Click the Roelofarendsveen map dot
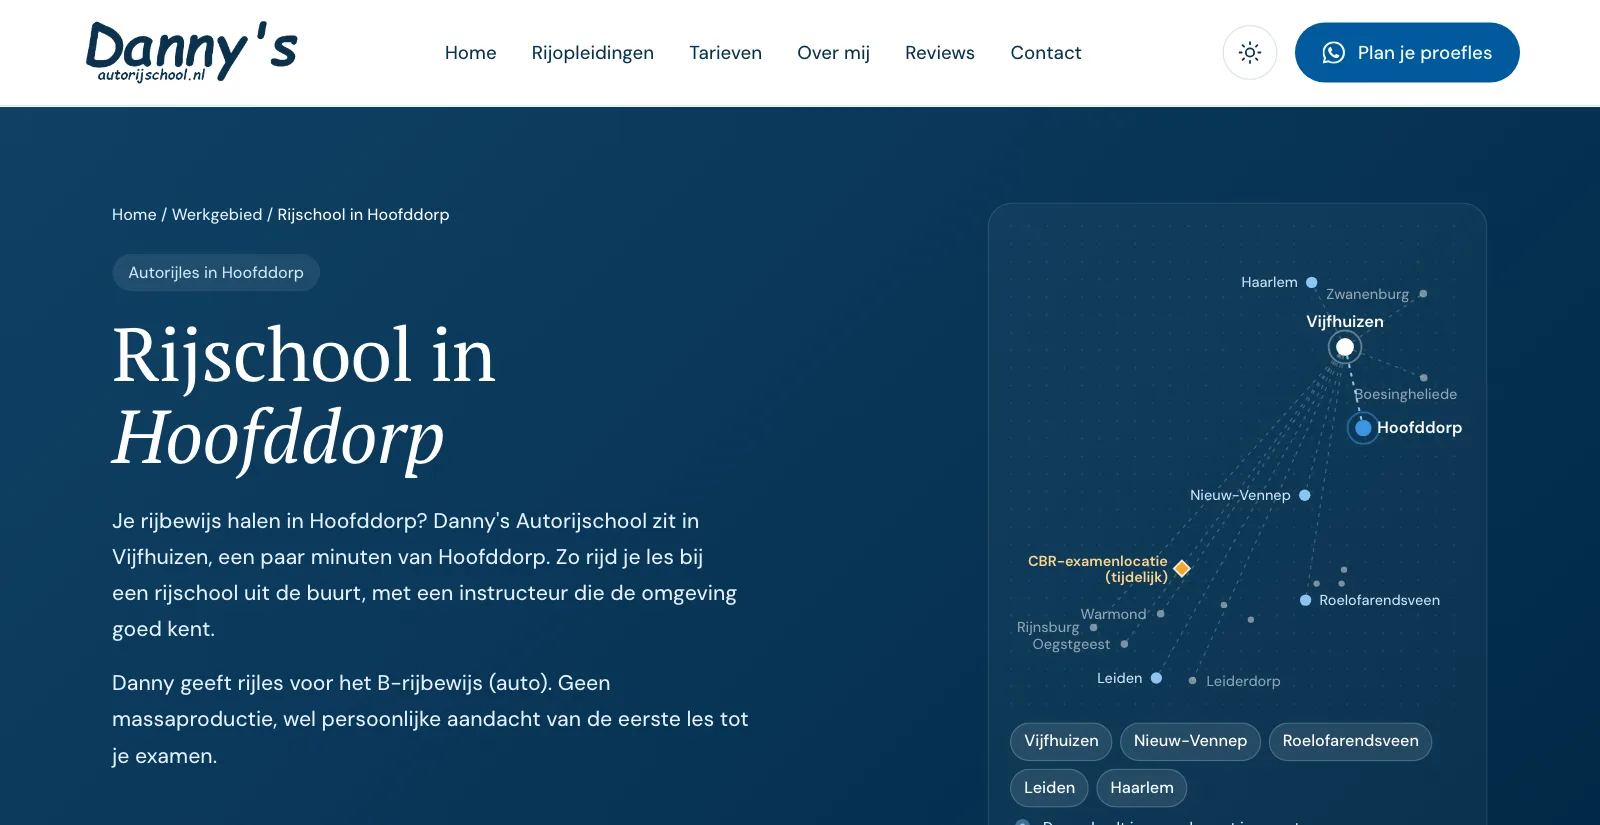The height and width of the screenshot is (825, 1600). click(1306, 600)
